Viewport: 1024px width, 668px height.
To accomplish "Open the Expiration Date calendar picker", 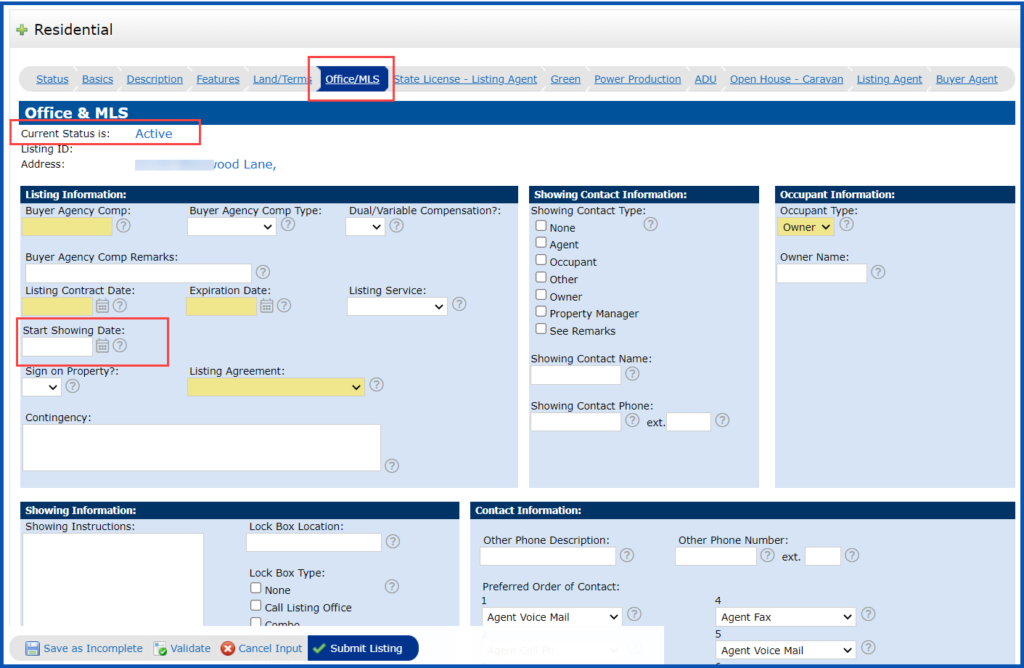I will tap(266, 306).
